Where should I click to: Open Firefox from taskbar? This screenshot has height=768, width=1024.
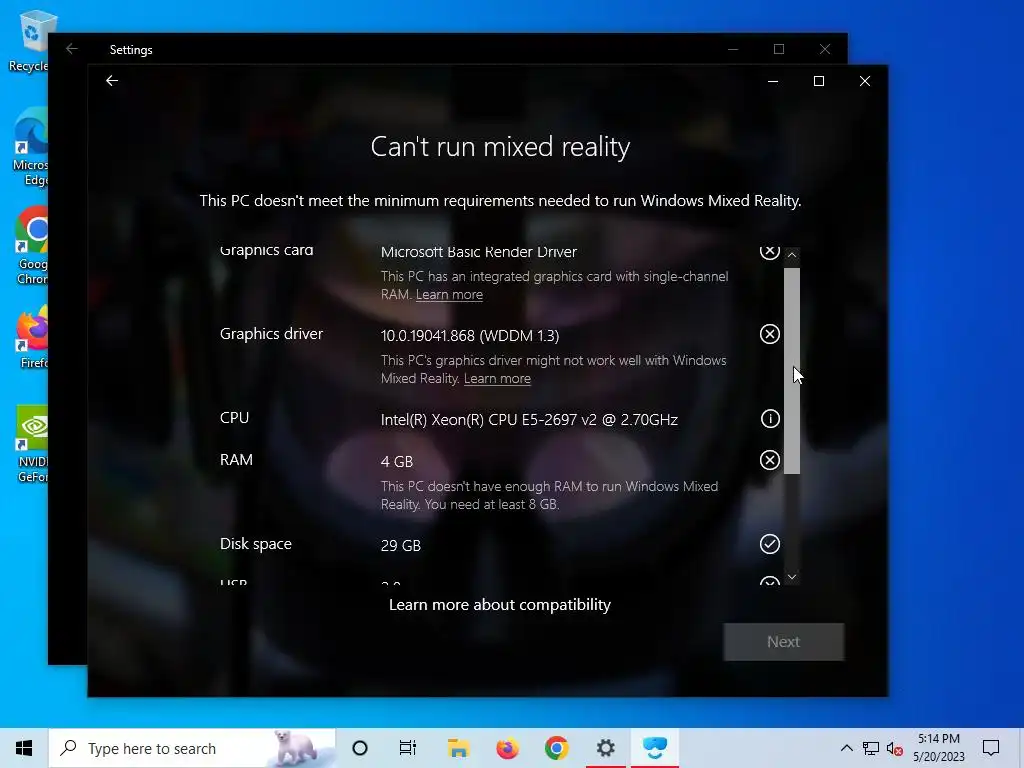(x=507, y=748)
